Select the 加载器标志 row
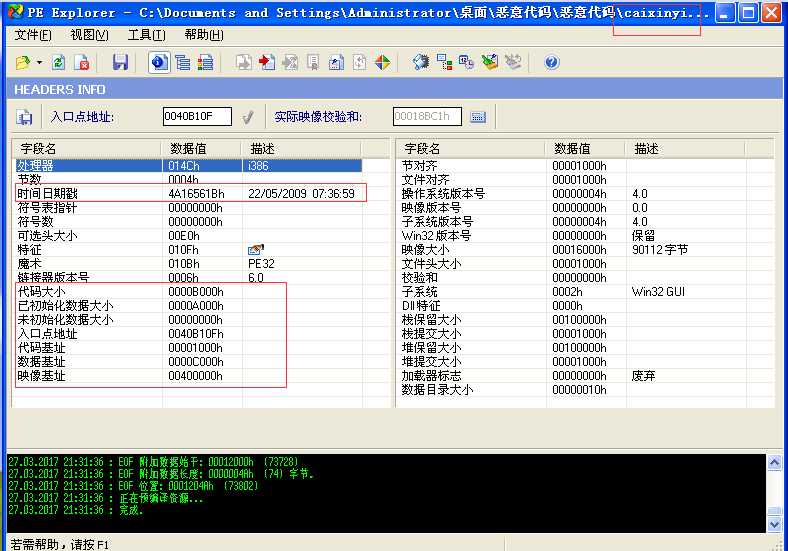This screenshot has width=788, height=551. 573,376
